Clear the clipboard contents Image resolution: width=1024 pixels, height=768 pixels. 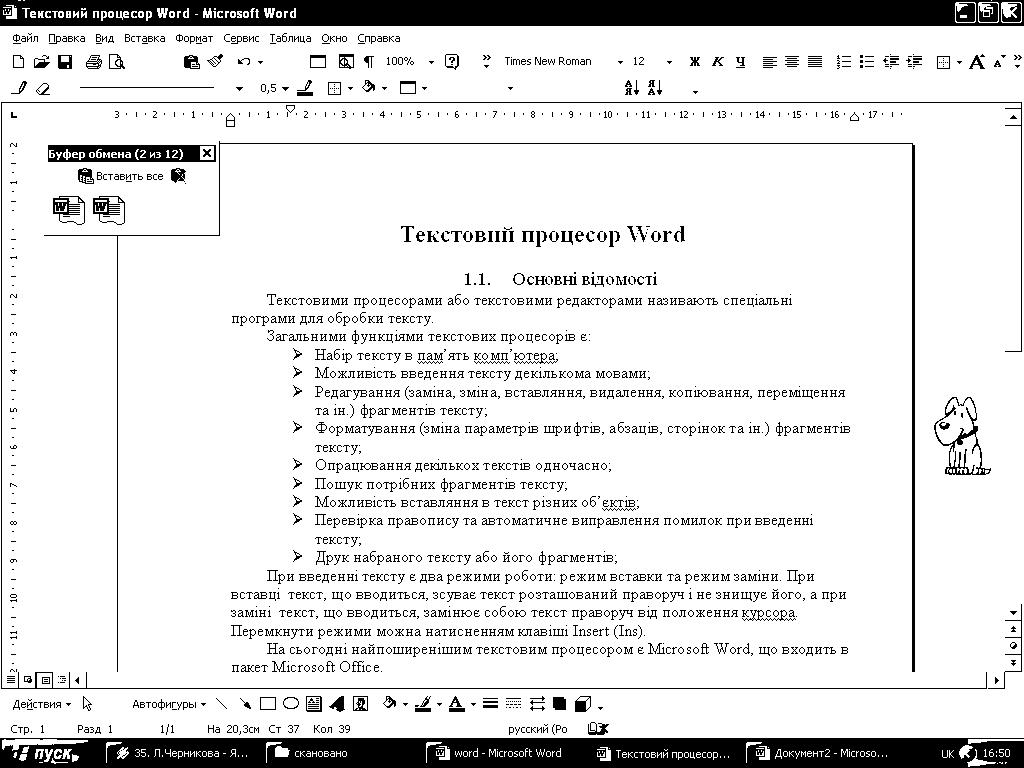(x=178, y=176)
